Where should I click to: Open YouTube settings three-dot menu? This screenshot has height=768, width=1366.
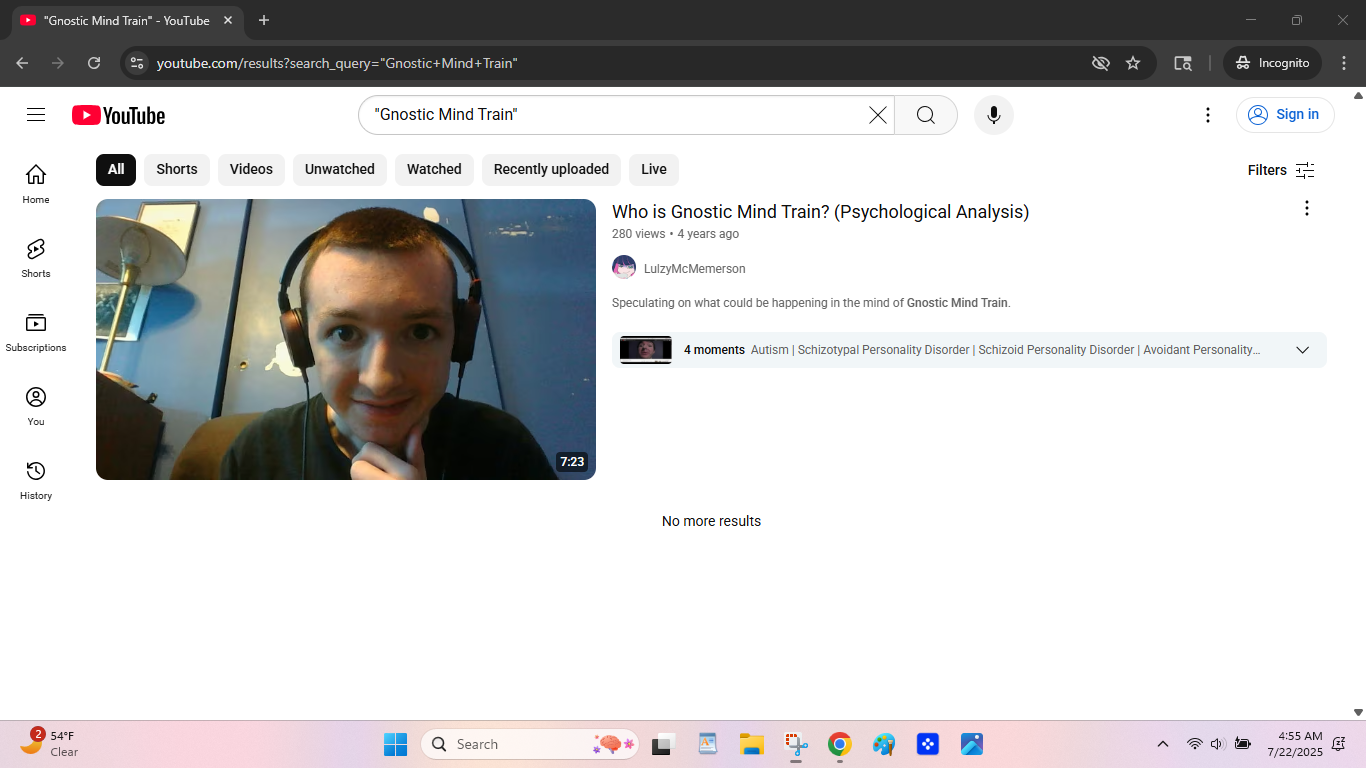(1208, 115)
